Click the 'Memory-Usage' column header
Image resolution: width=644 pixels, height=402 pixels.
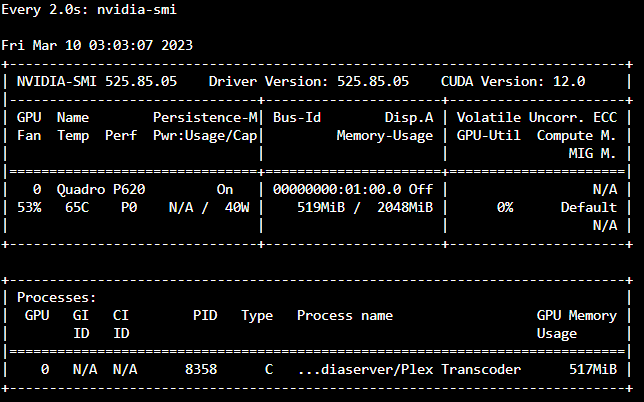click(385, 136)
